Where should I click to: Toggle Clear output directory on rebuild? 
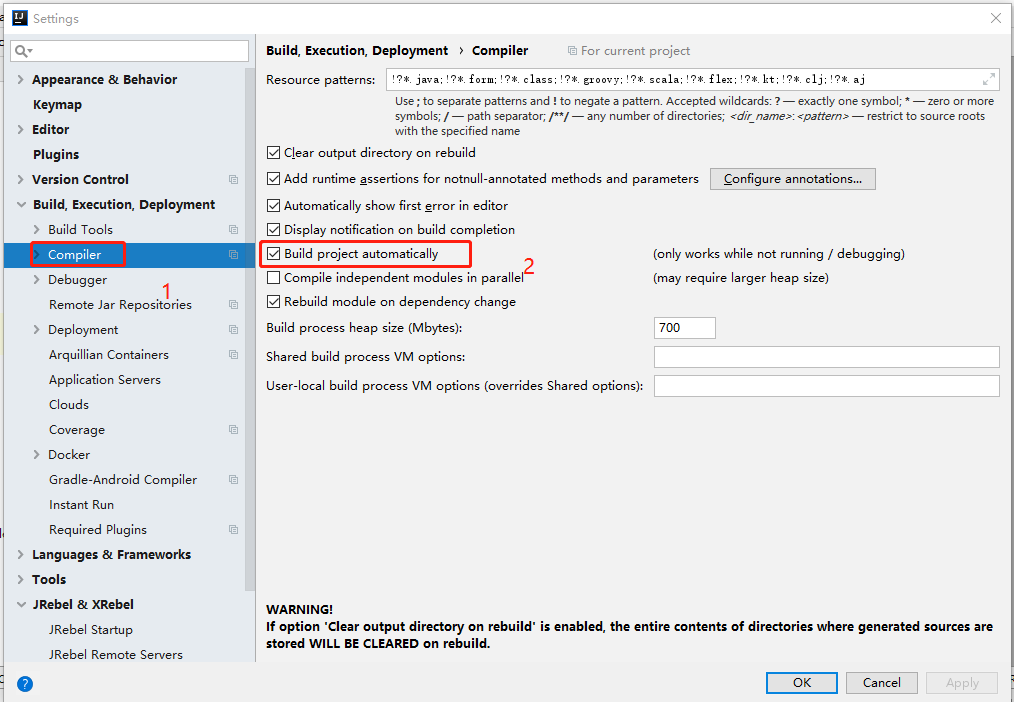pyautogui.click(x=274, y=153)
